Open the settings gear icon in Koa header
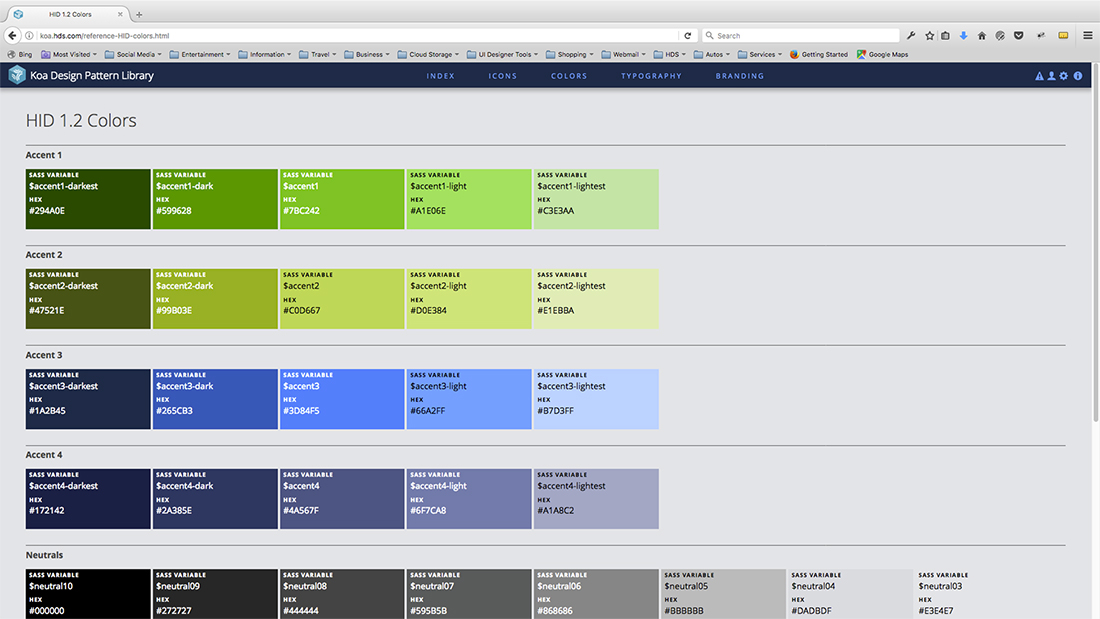Screen dimensions: 1100x619 click(1064, 76)
